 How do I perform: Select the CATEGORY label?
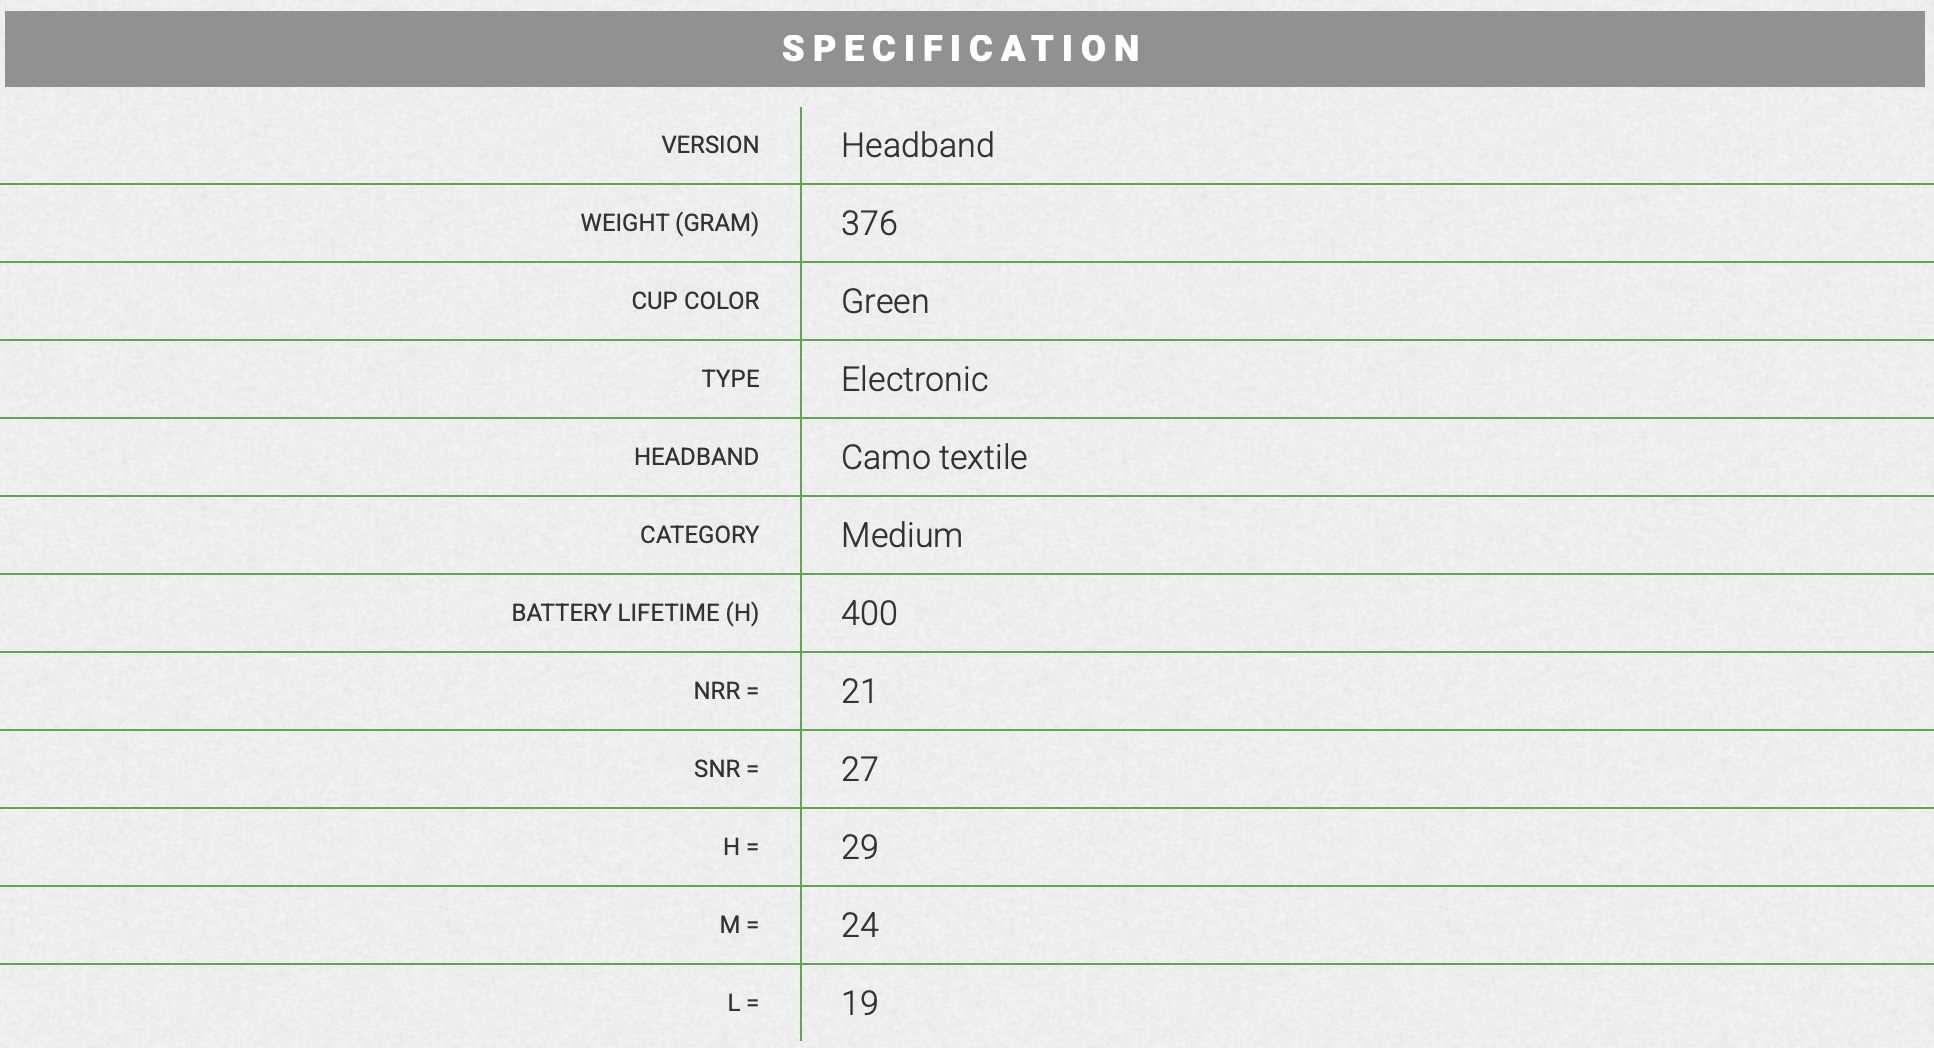pyautogui.click(x=699, y=535)
